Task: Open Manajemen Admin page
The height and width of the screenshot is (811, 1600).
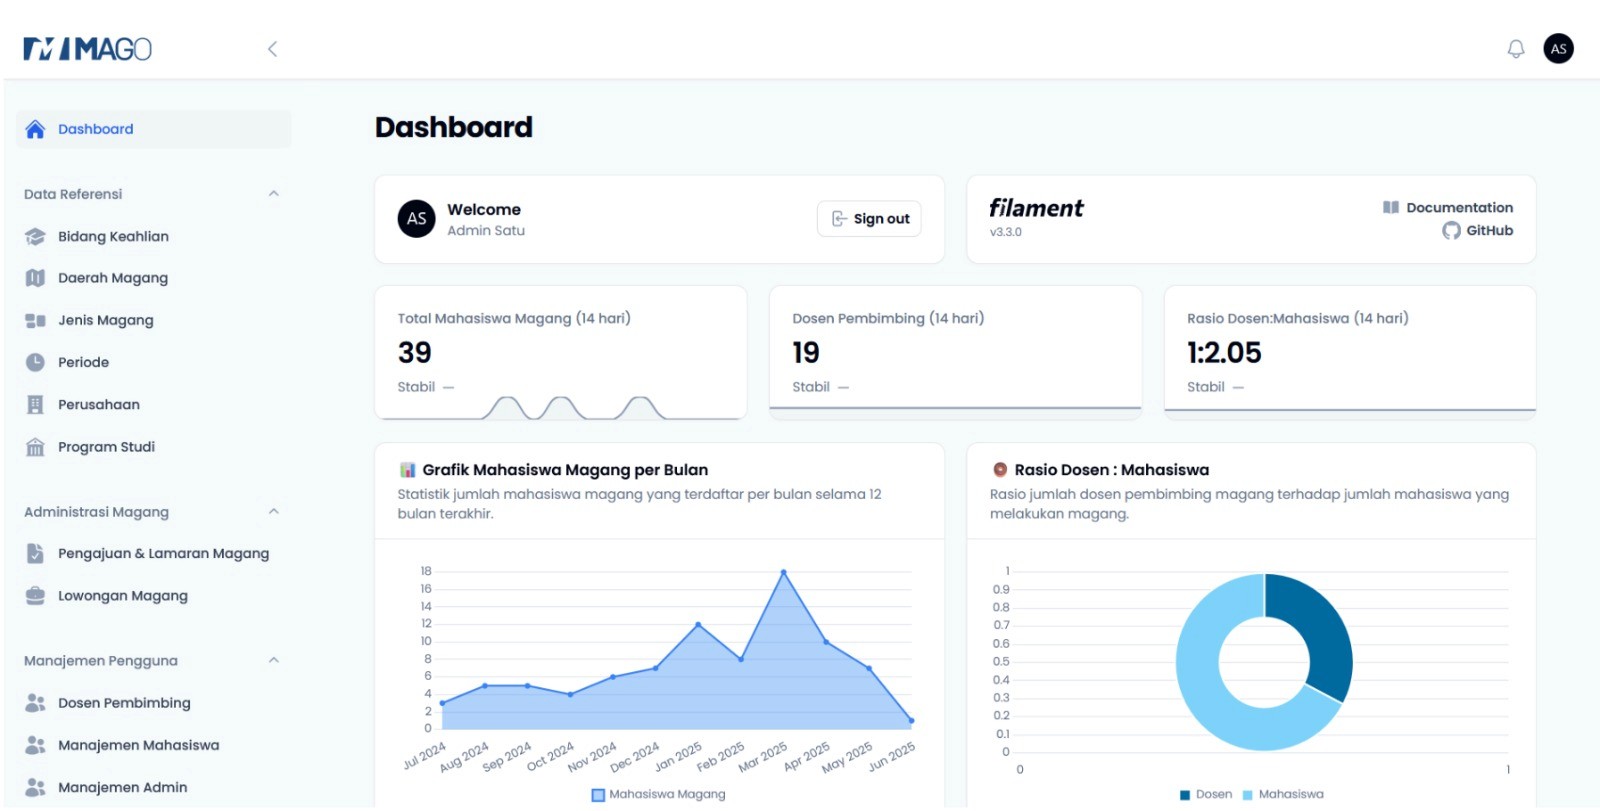Action: 154,787
